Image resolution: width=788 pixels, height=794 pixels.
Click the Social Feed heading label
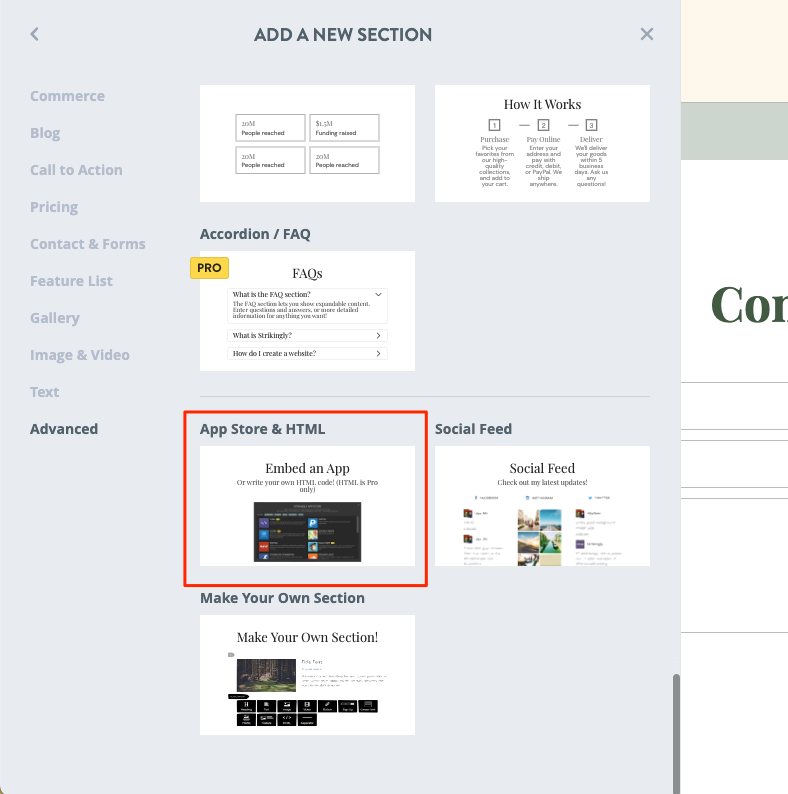tap(474, 429)
